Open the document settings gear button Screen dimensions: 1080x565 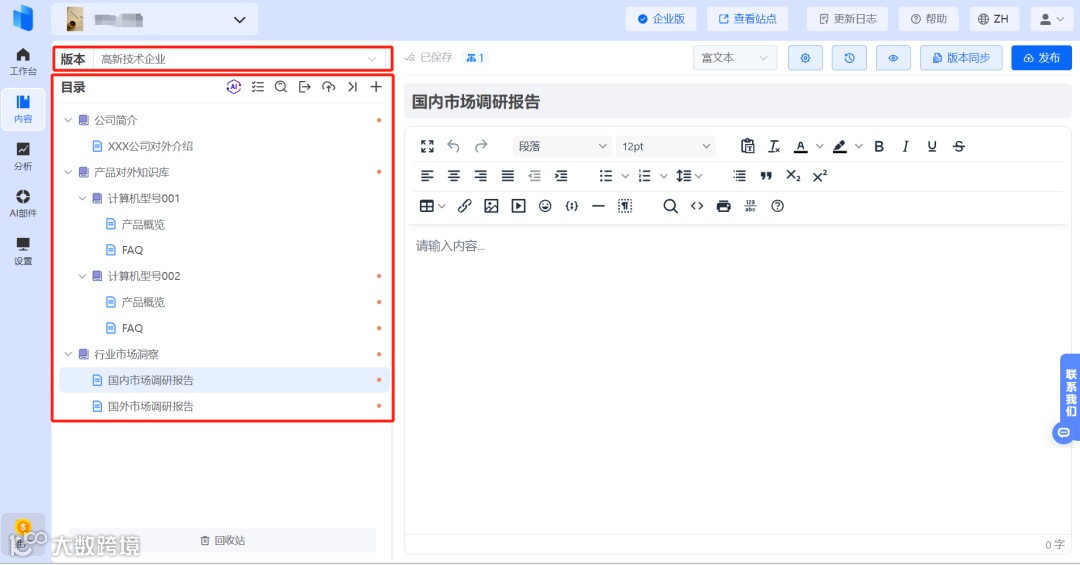pos(805,58)
